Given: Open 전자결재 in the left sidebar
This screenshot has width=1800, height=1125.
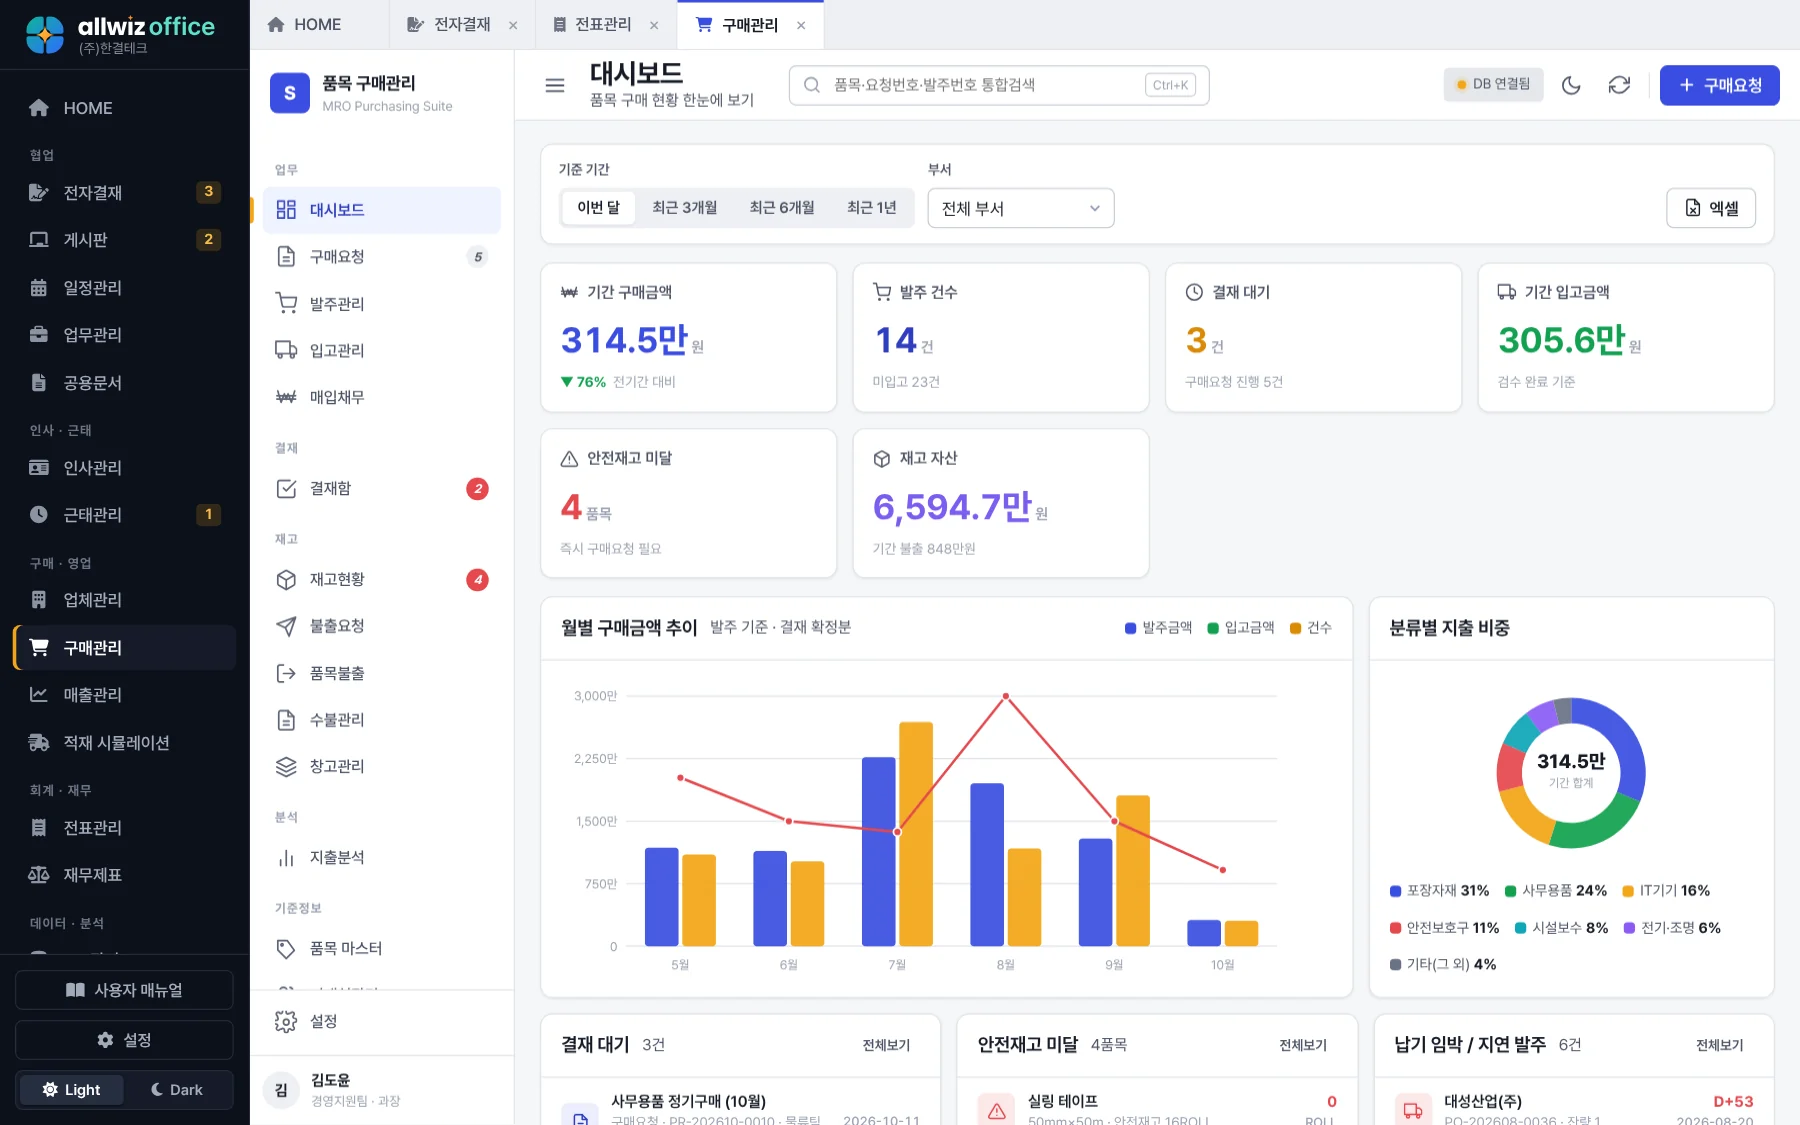Looking at the screenshot, I should [125, 192].
